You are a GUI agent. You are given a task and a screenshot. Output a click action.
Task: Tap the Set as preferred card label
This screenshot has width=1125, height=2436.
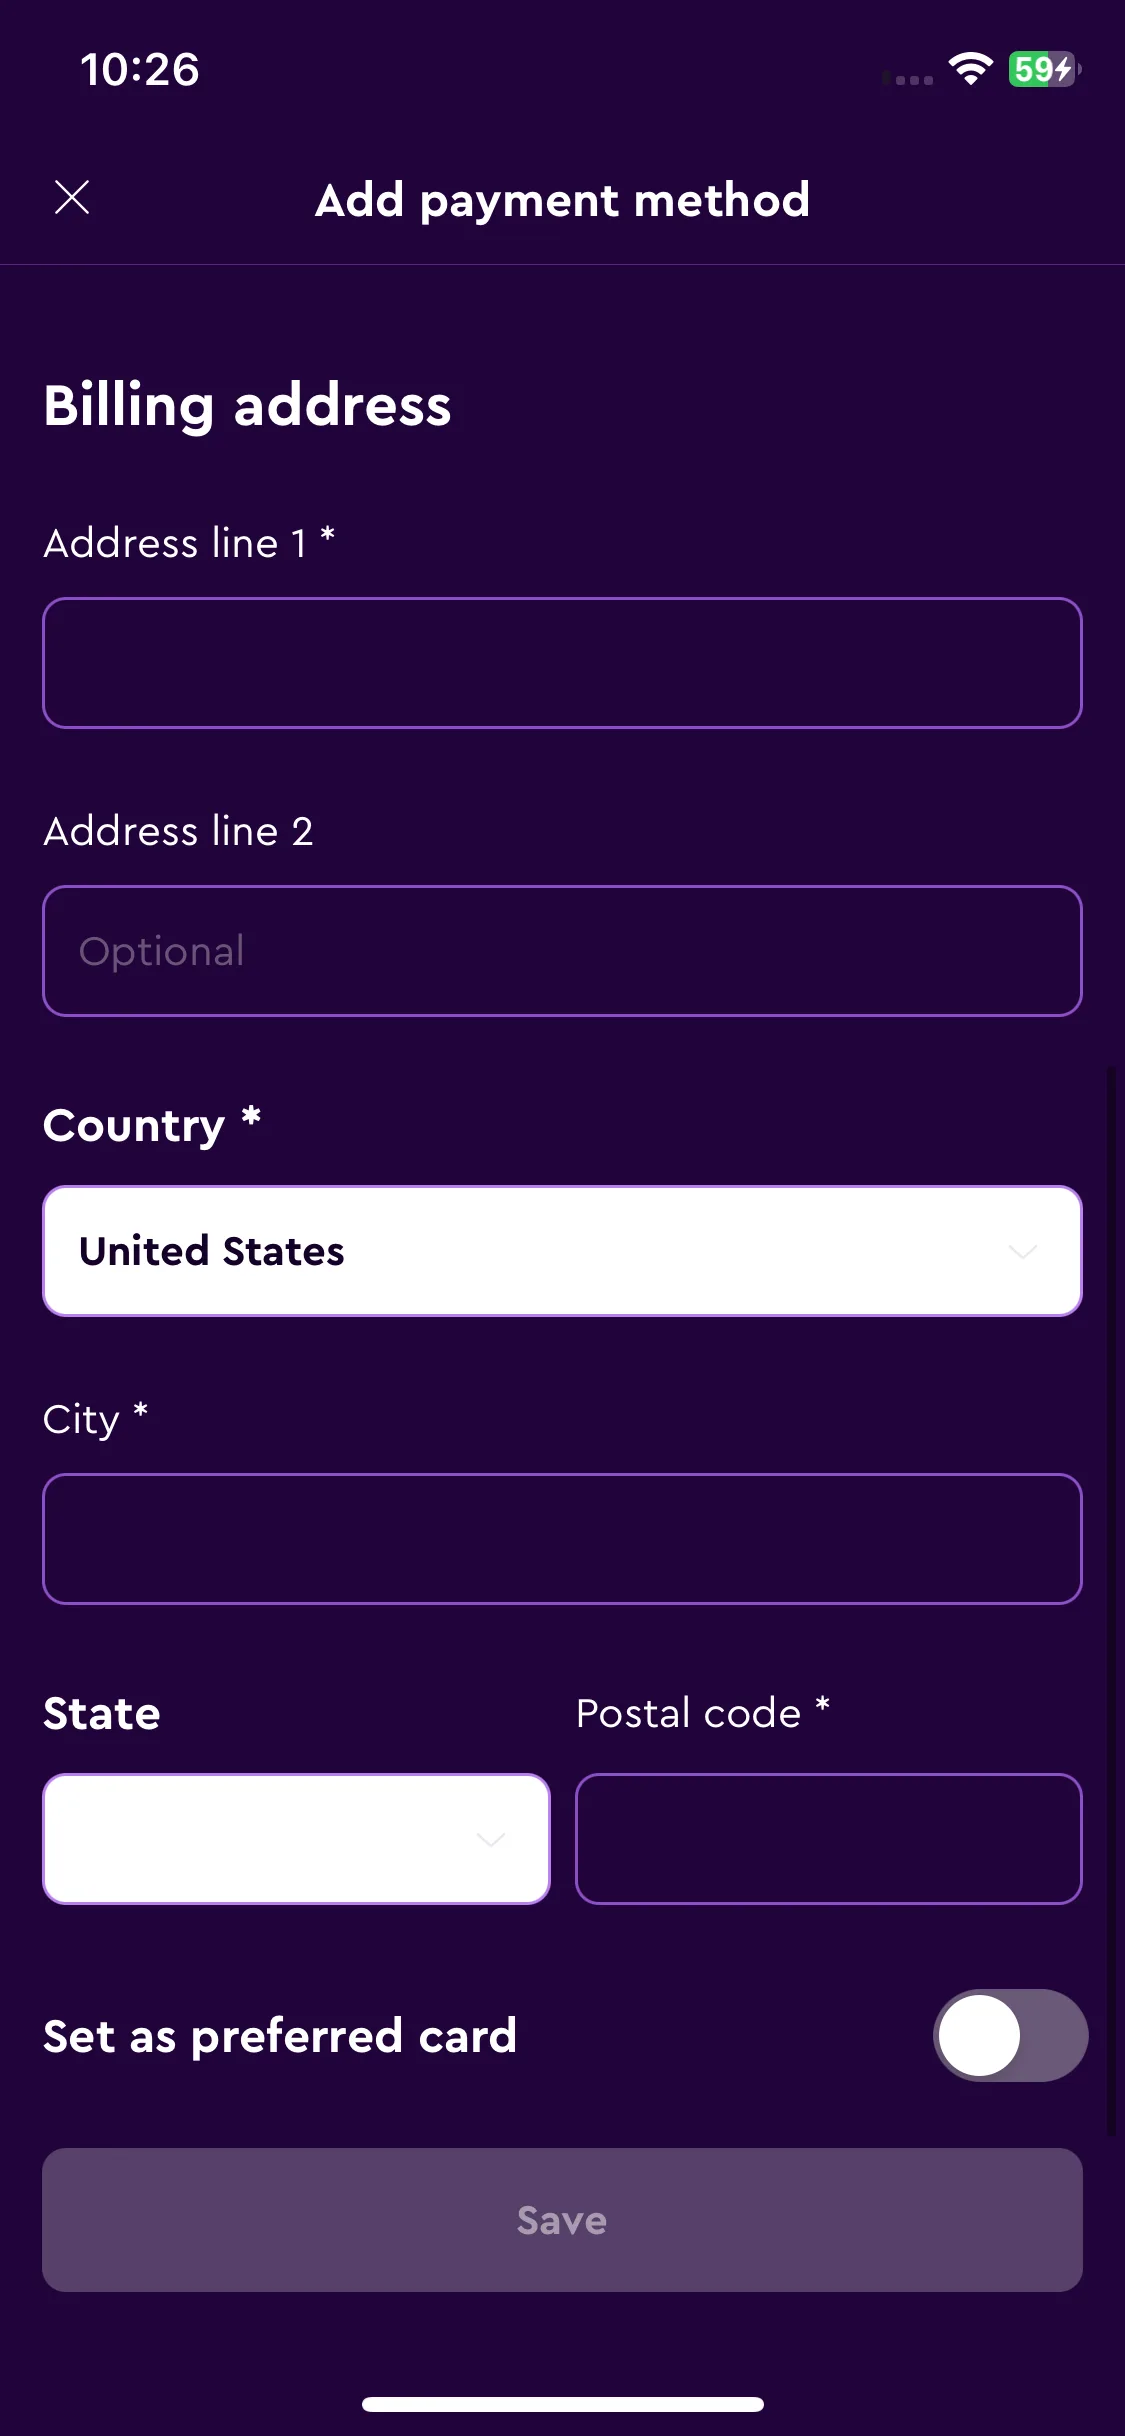pos(280,2036)
